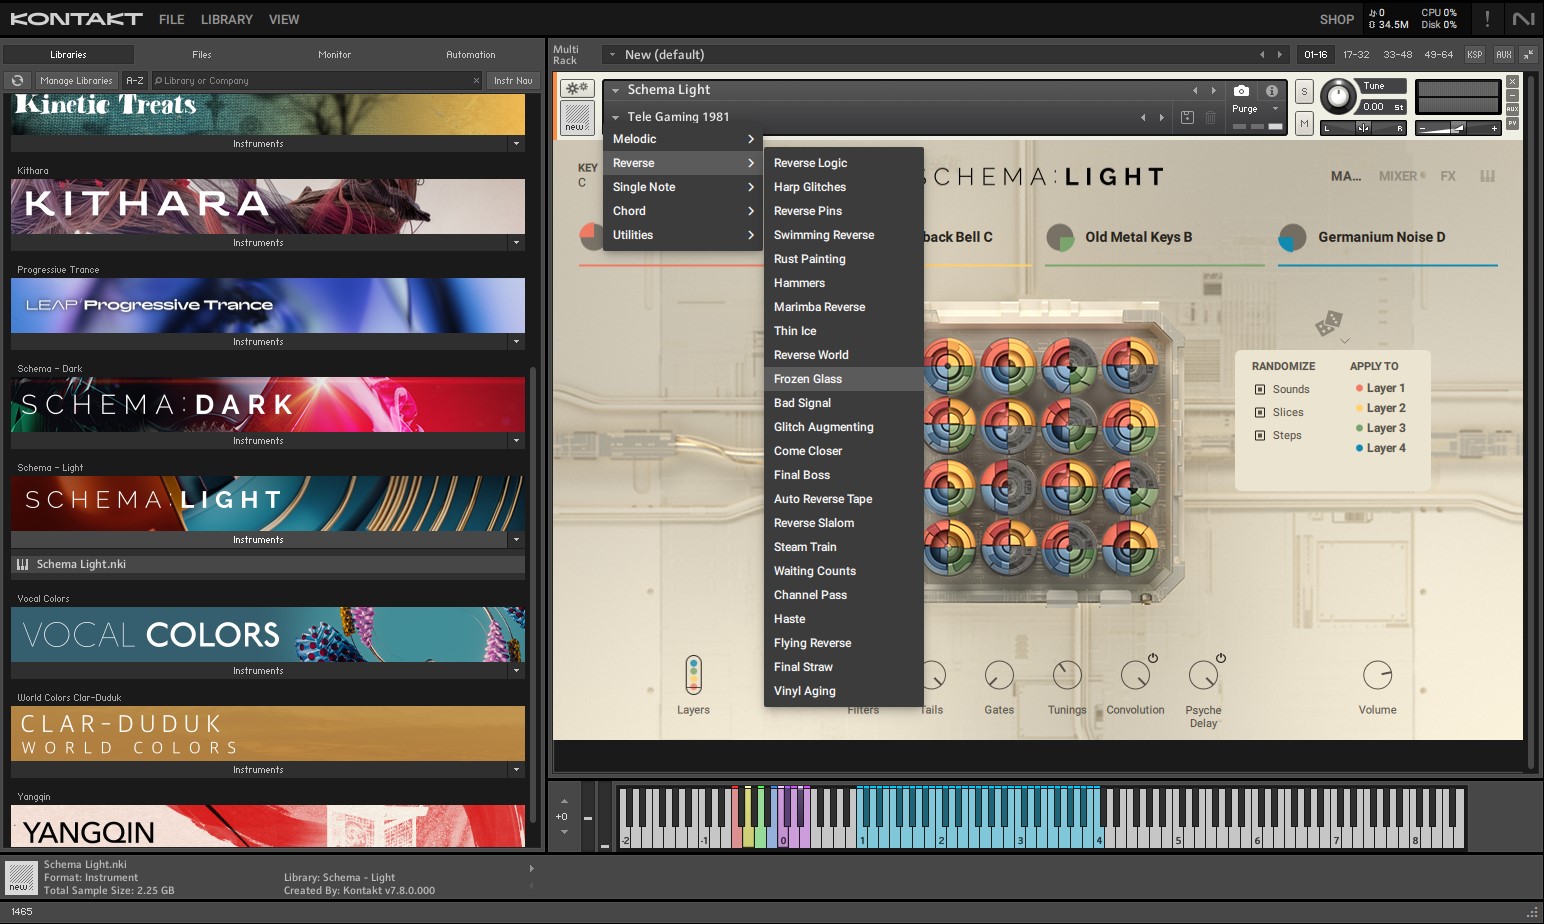
Task: Open the New (default) multi dropdown
Action: (x=612, y=55)
